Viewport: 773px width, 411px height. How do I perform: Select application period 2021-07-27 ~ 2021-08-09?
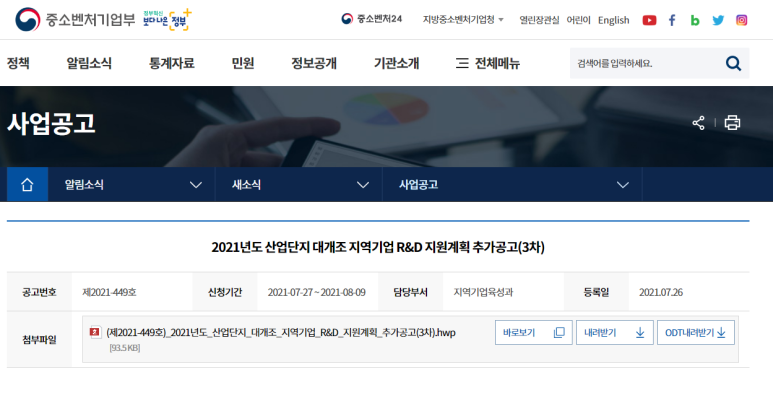point(316,292)
